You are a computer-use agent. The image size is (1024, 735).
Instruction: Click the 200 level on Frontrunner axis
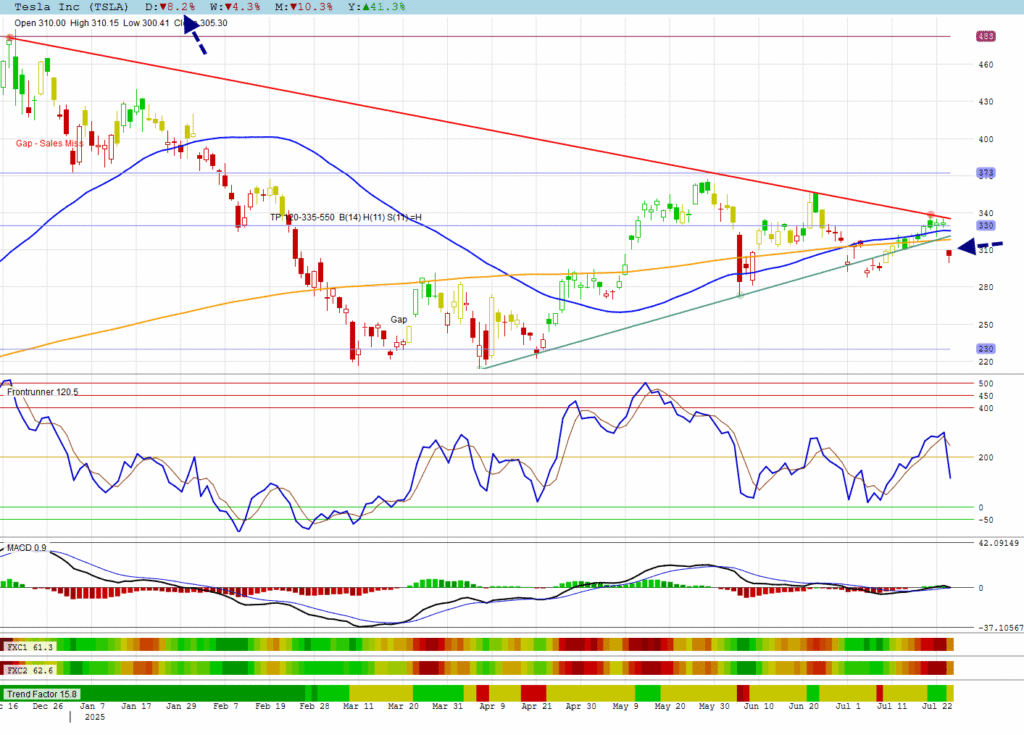pos(985,457)
